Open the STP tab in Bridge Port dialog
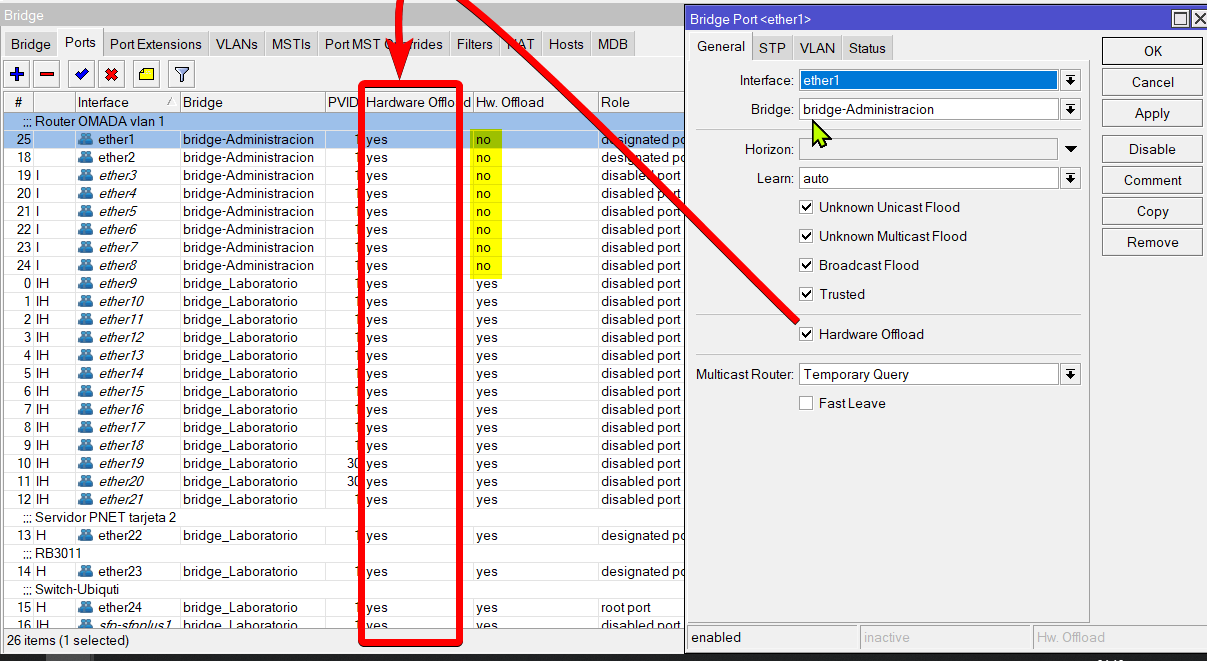The image size is (1207, 661). coord(772,48)
